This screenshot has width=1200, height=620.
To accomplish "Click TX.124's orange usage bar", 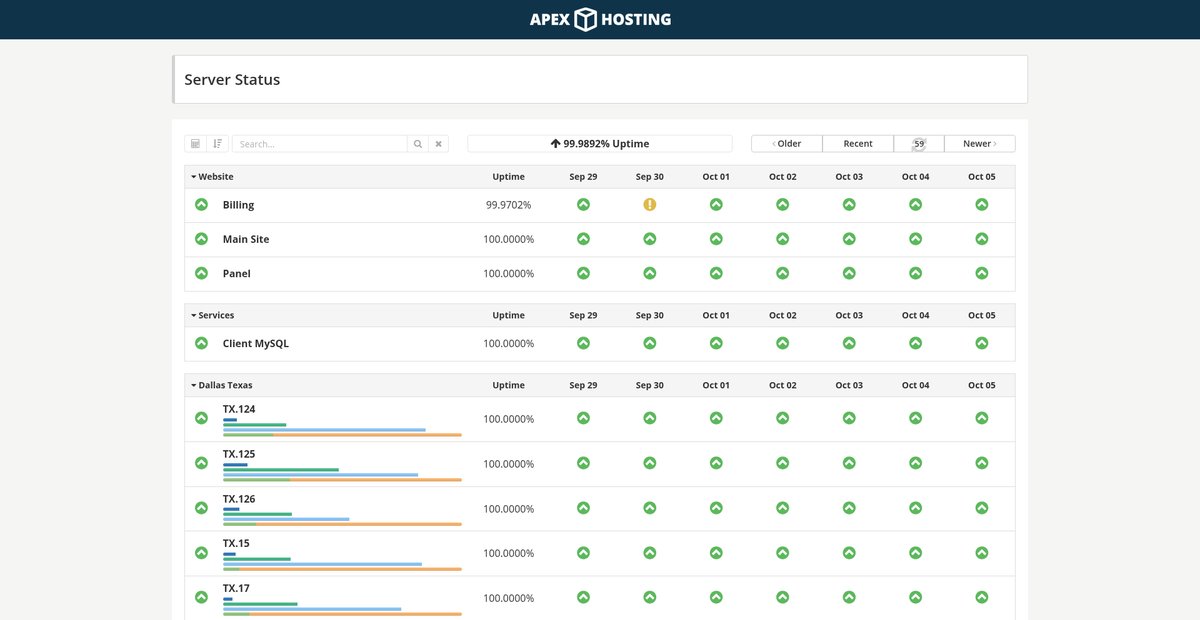I will [367, 435].
